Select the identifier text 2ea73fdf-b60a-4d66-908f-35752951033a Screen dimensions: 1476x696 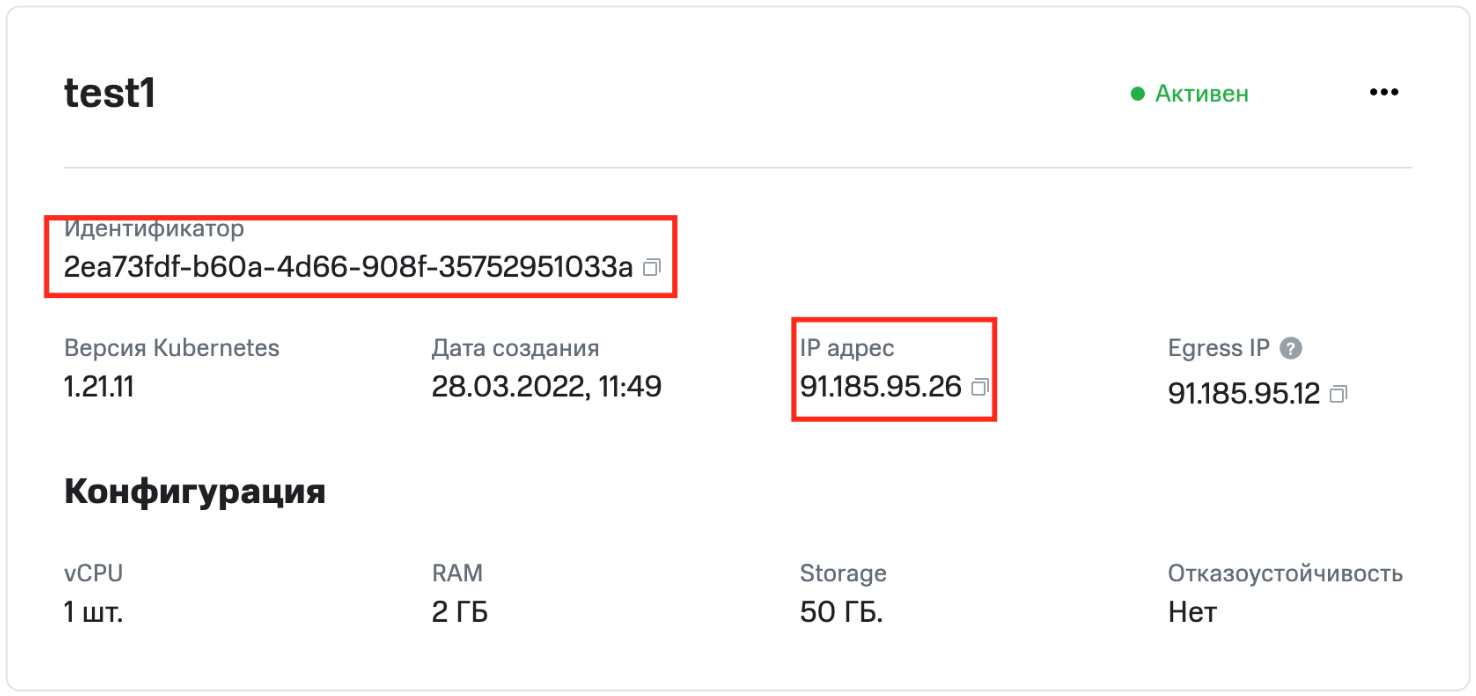click(348, 268)
